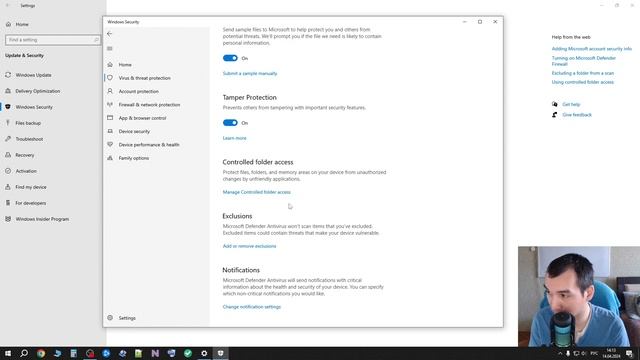Click the Windows Security shield icon in Settings sidebar

8,107
